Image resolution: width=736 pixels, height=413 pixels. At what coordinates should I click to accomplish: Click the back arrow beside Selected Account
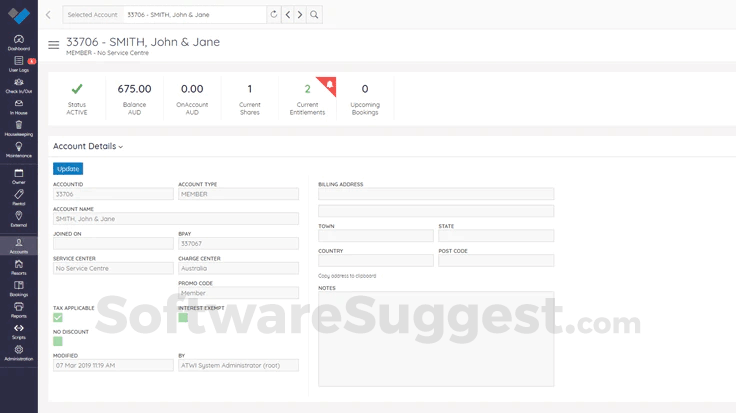tap(48, 15)
